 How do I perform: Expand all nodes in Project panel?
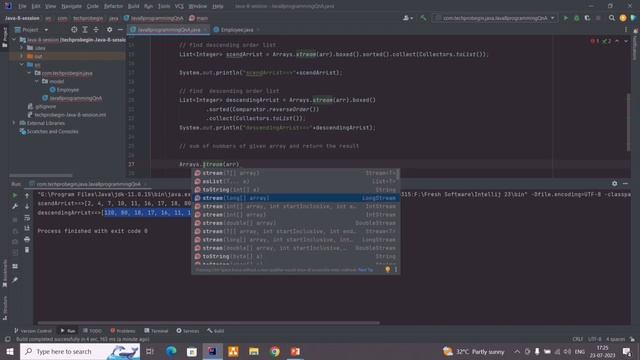tap(85, 30)
